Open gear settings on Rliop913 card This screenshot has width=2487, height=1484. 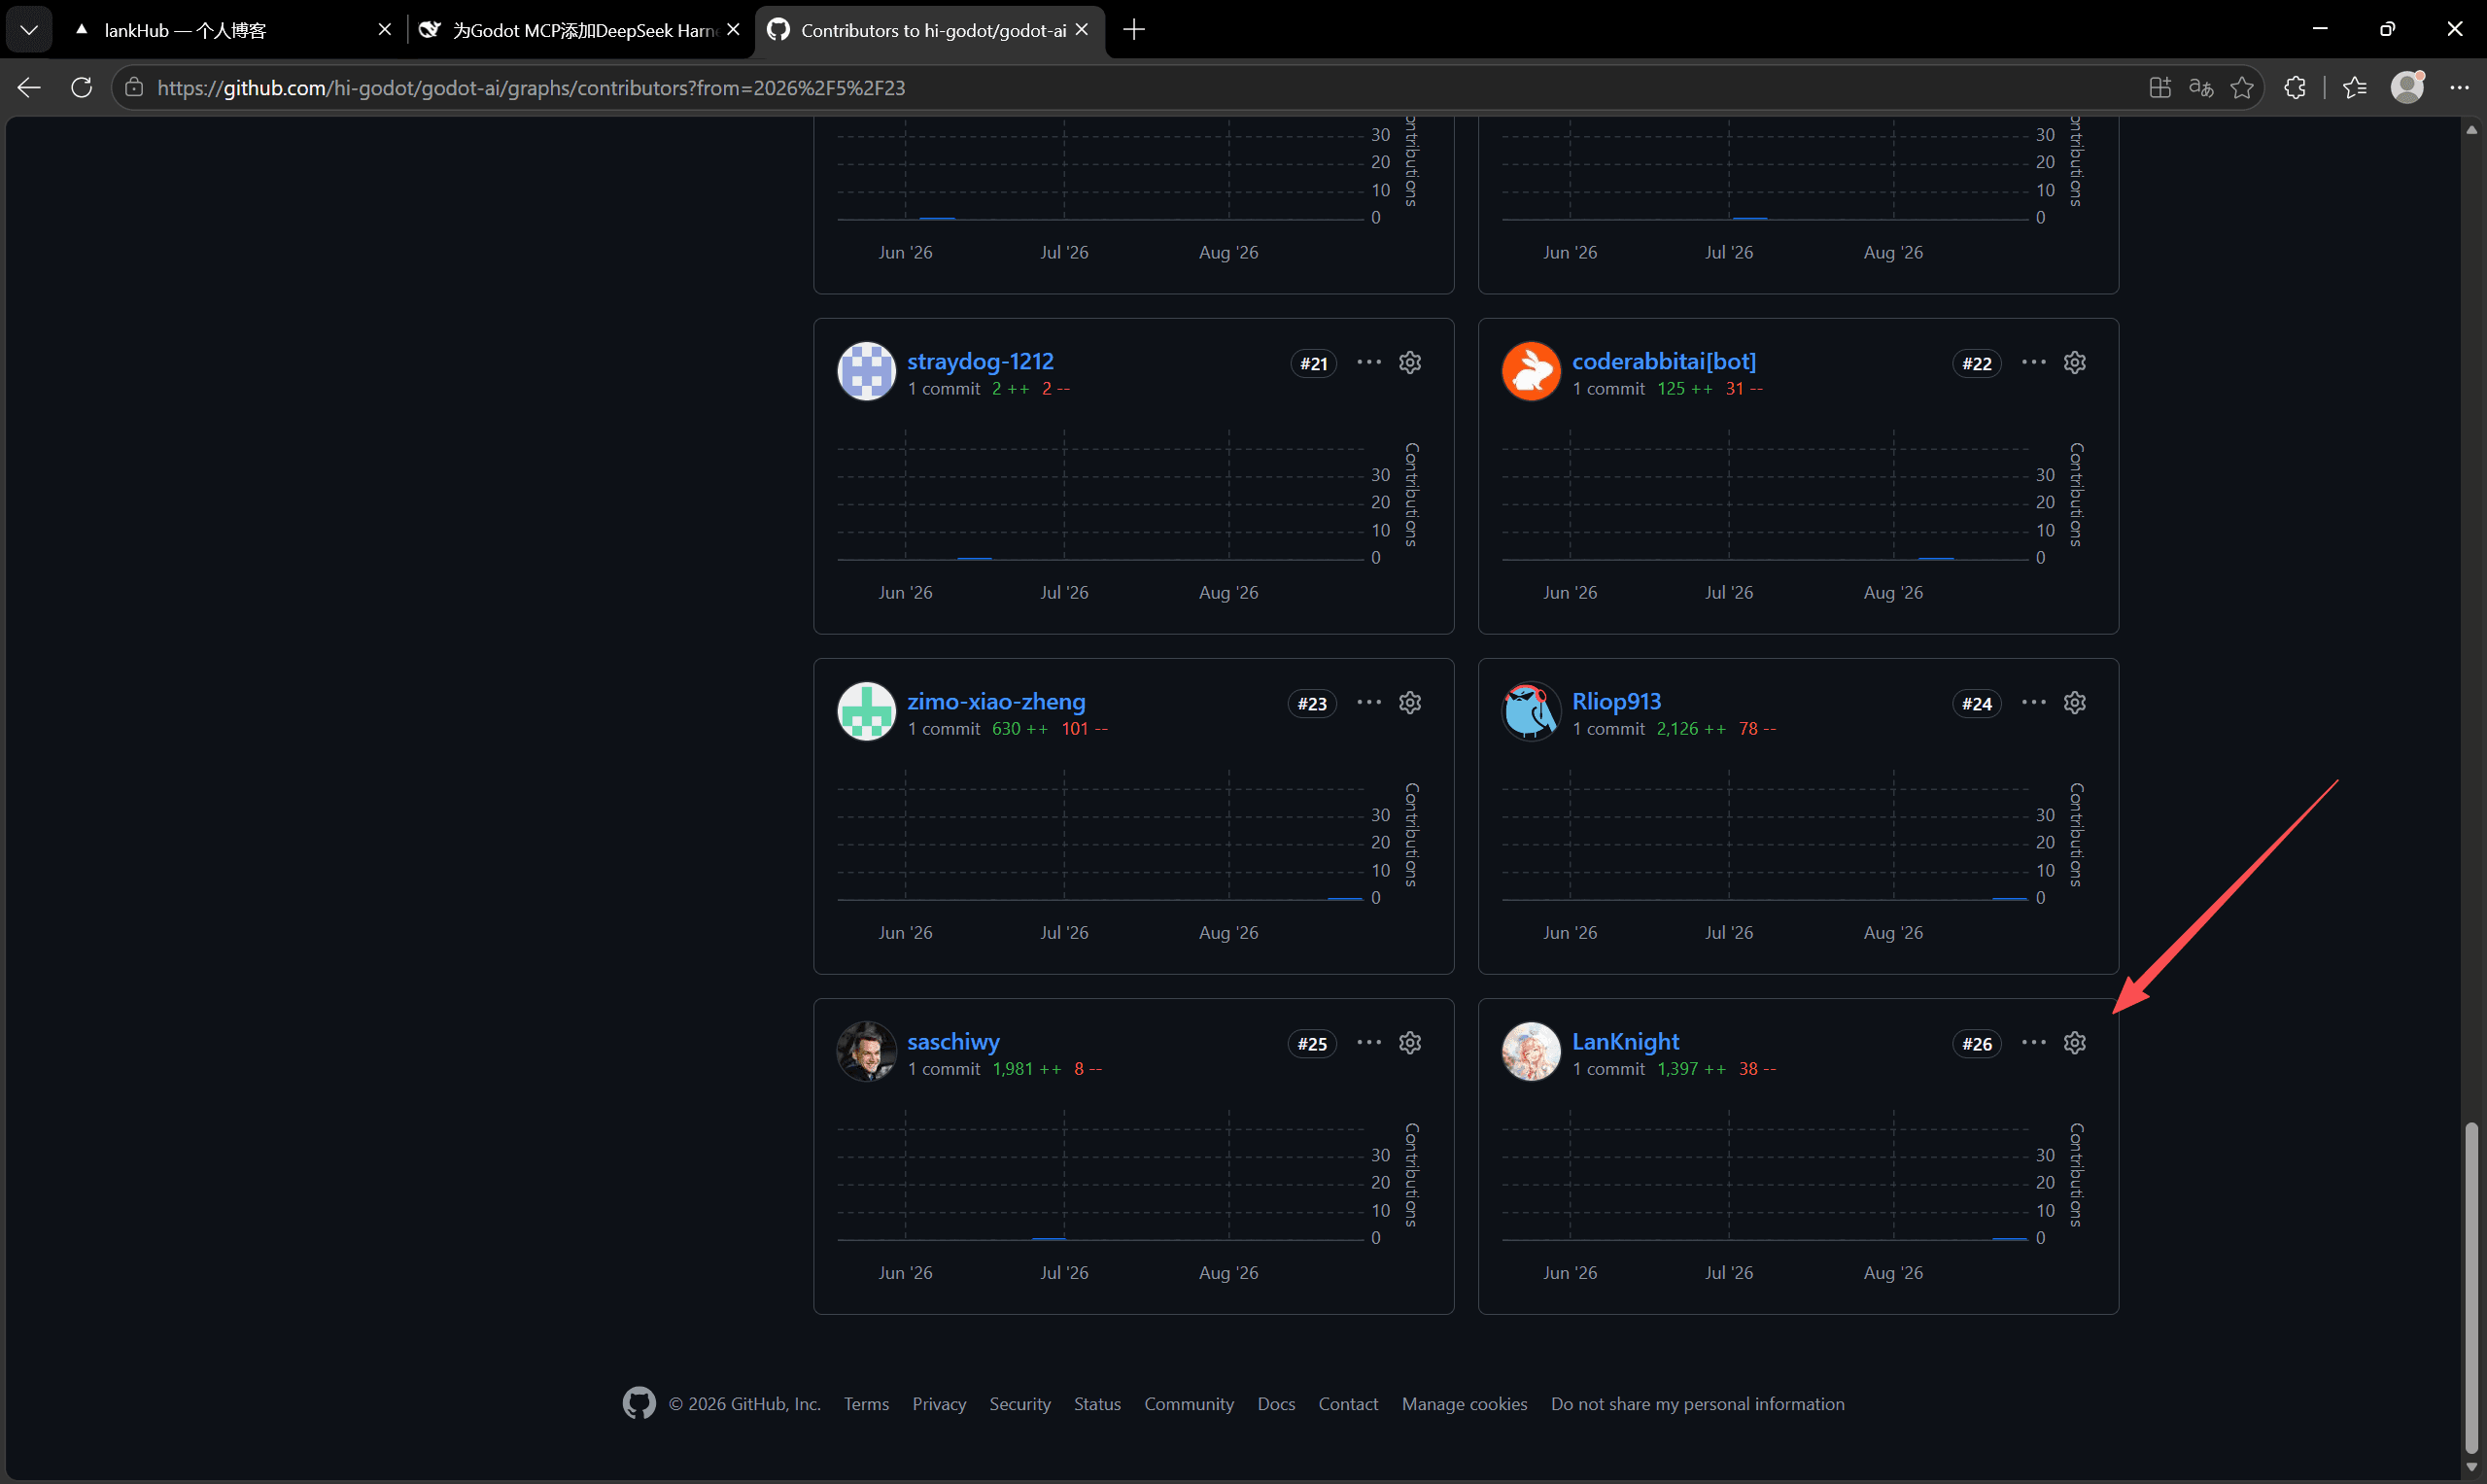coord(2075,702)
